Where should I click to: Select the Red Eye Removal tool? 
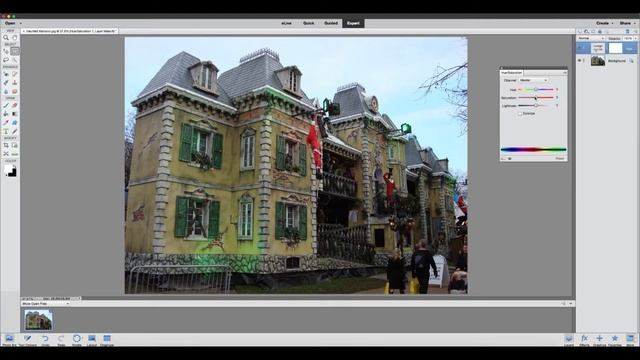click(x=6, y=74)
